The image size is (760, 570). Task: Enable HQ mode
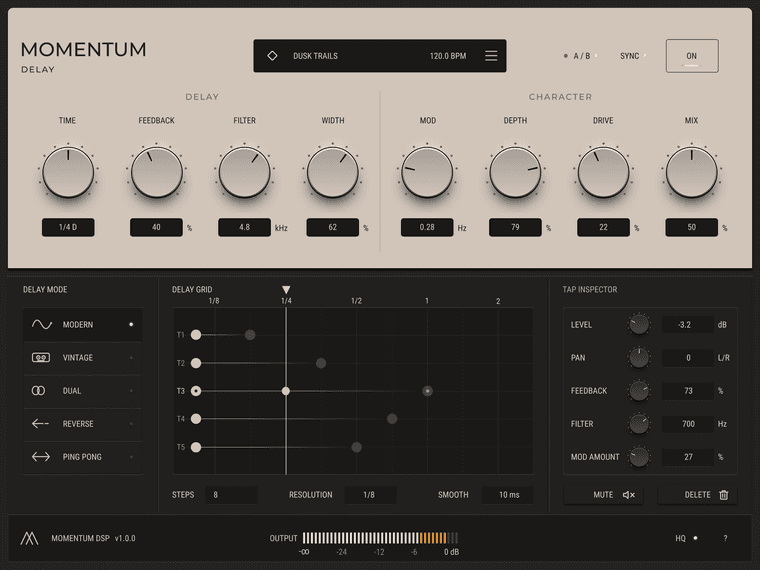coord(686,538)
